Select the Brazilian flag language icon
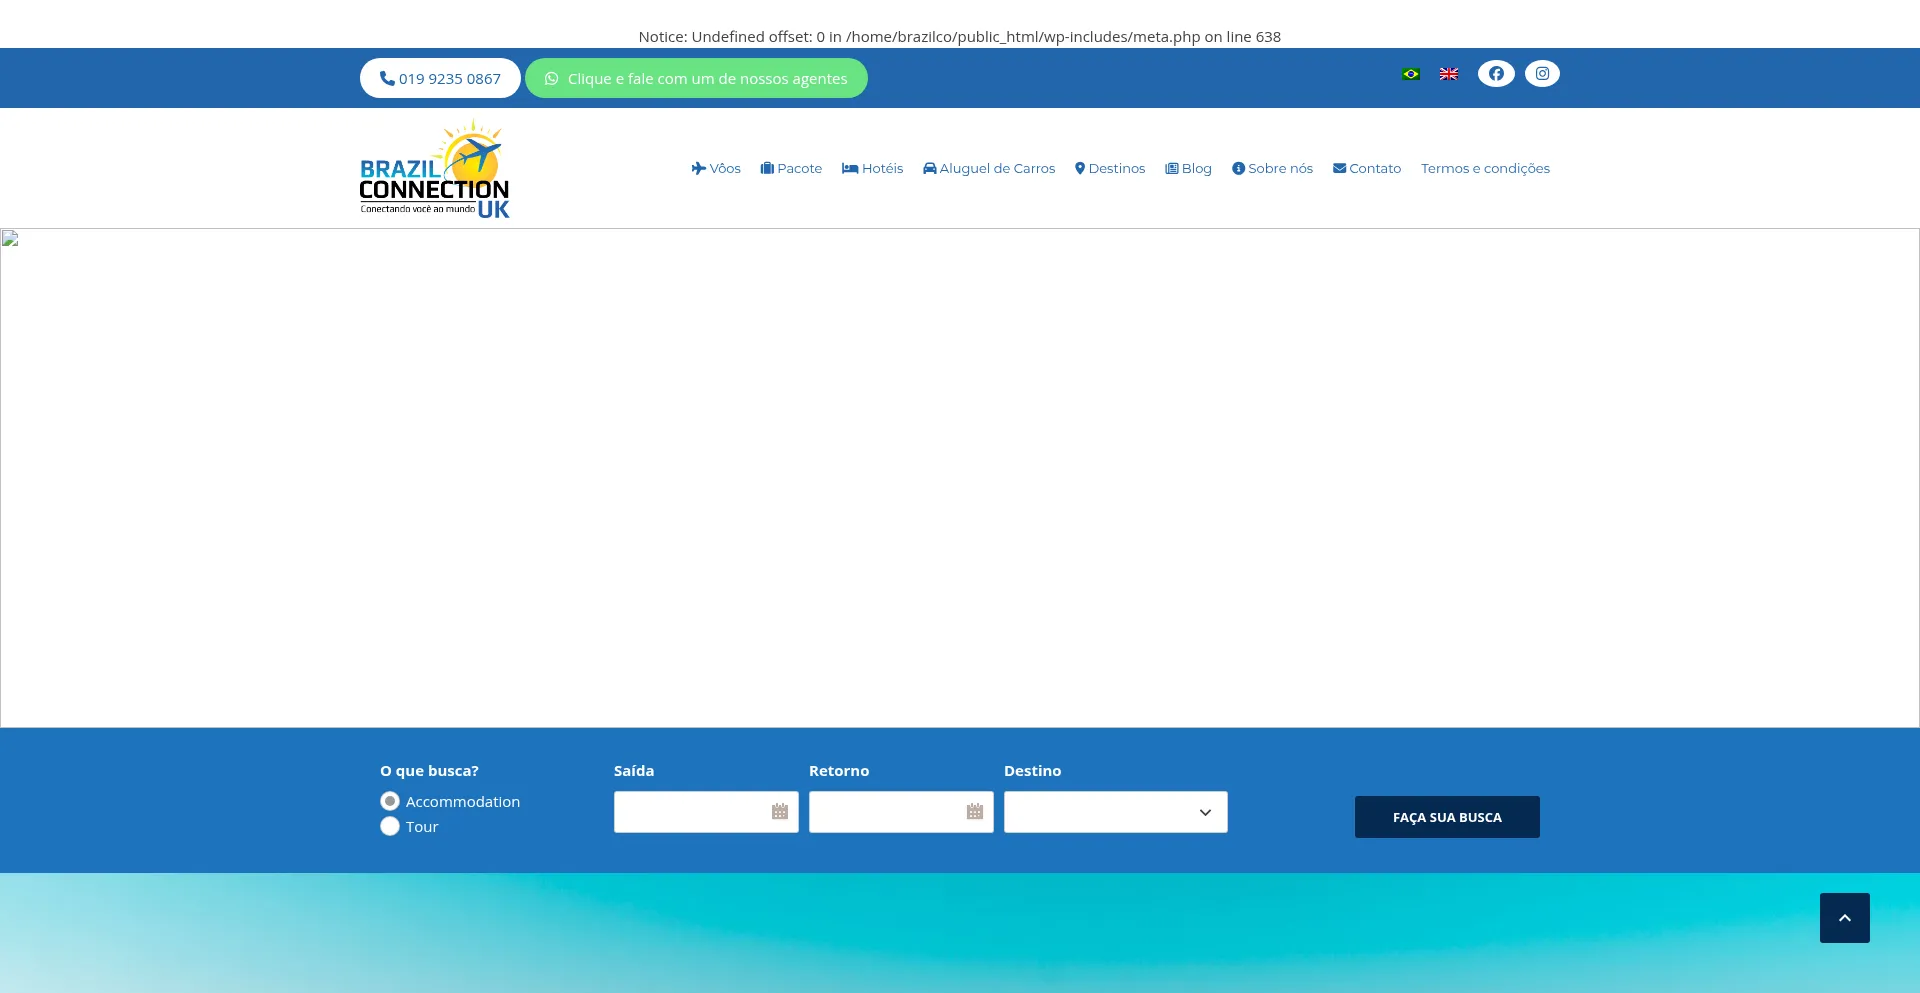1920x993 pixels. pyautogui.click(x=1410, y=73)
